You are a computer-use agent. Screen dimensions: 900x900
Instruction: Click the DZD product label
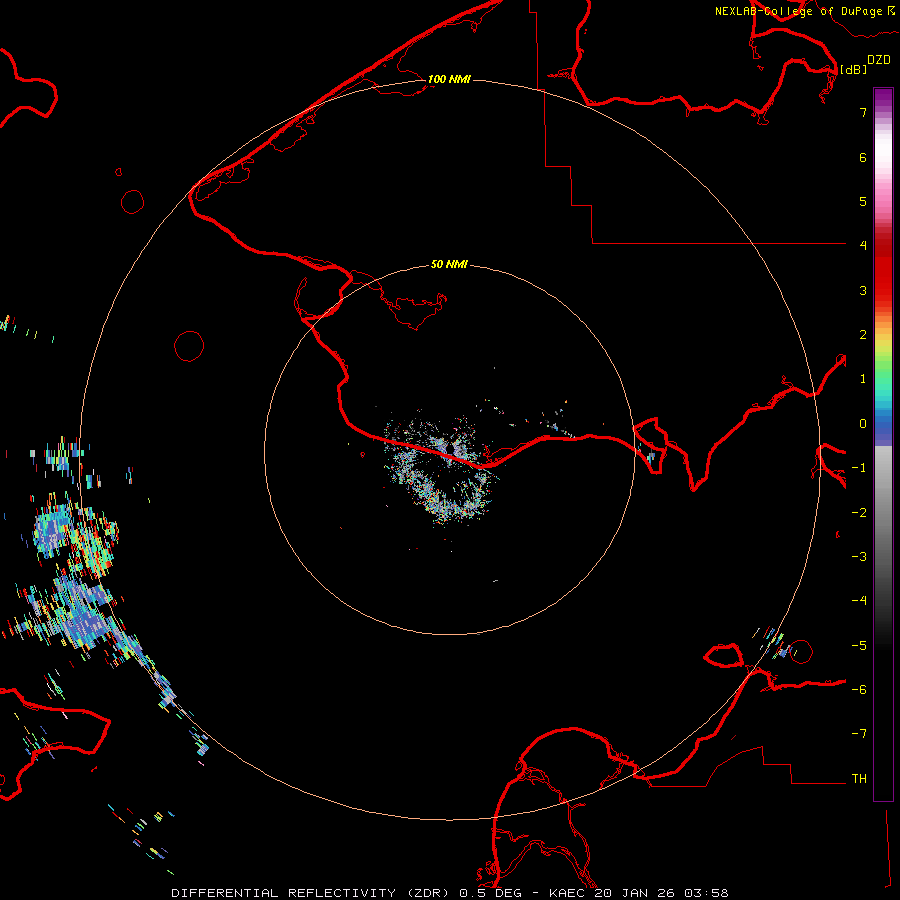[x=879, y=59]
